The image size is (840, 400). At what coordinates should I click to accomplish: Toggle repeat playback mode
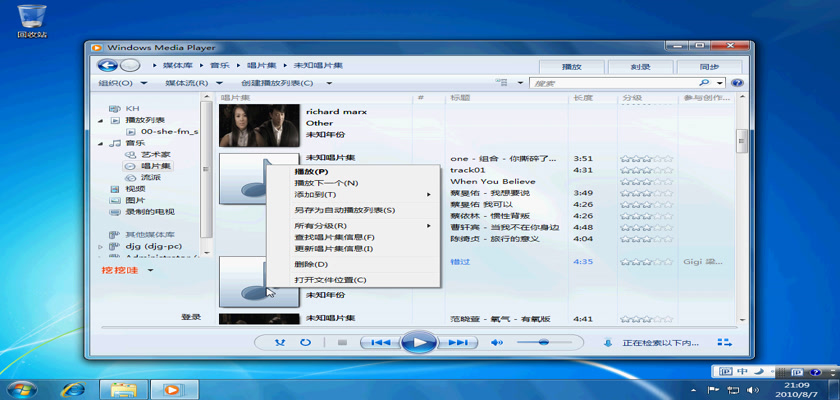coord(304,342)
